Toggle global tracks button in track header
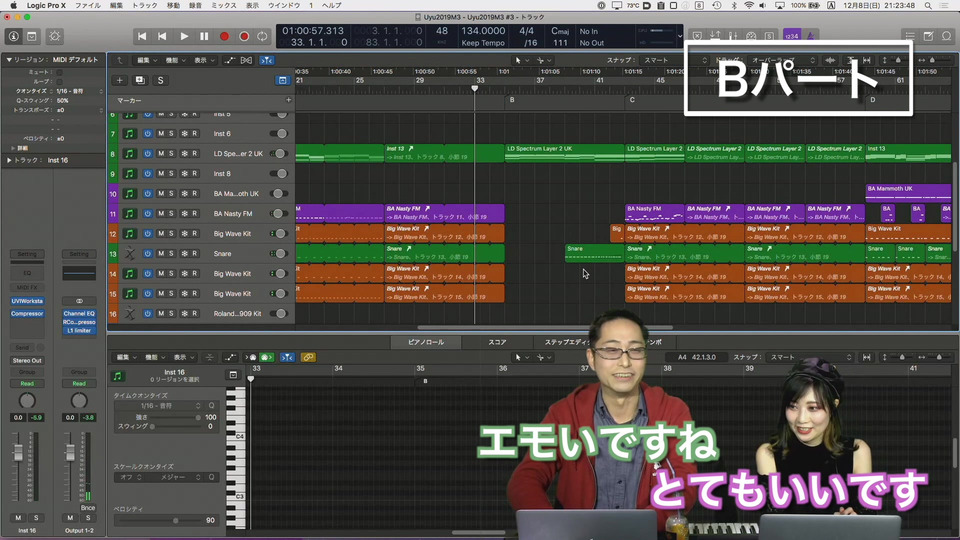 click(282, 80)
